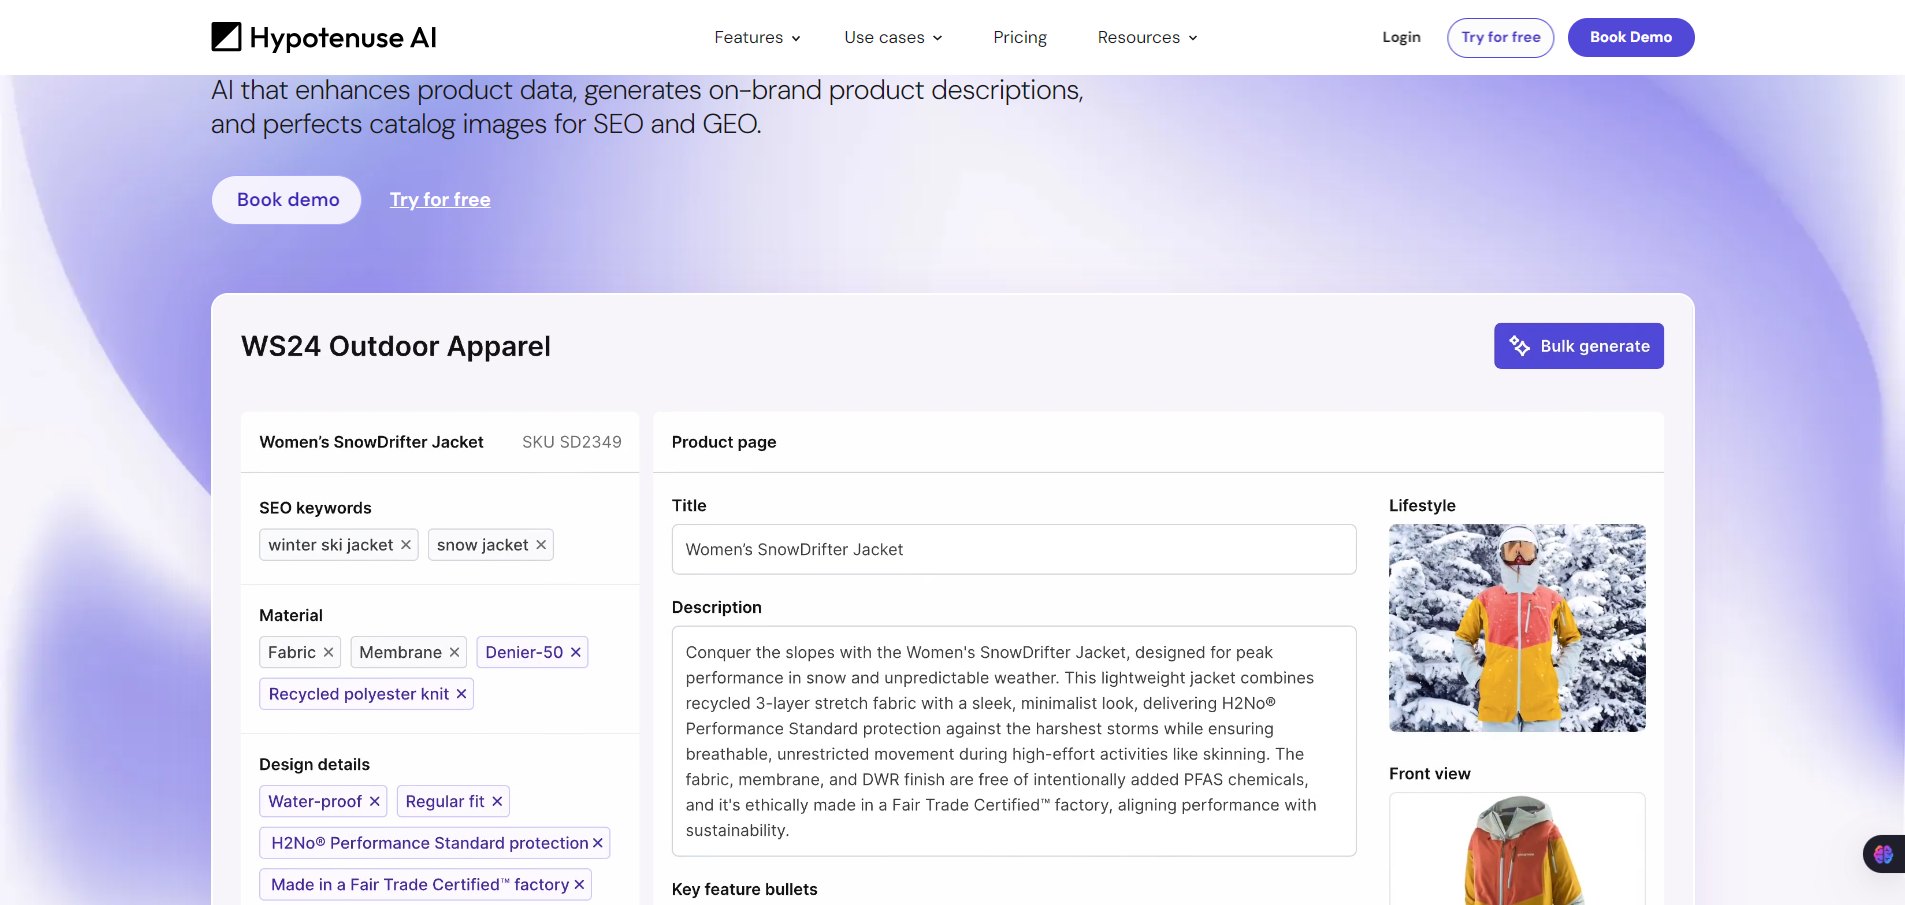Remove the Regular fit tag

[x=497, y=801]
